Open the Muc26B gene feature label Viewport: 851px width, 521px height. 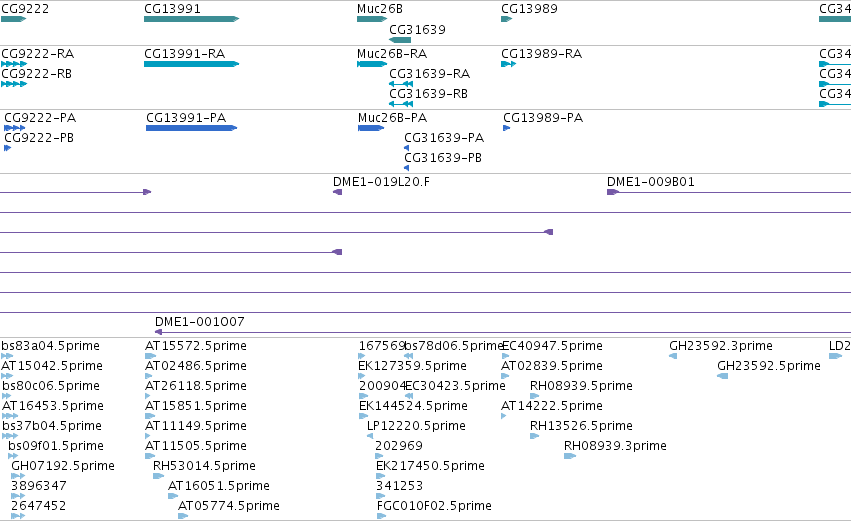[x=379, y=9]
